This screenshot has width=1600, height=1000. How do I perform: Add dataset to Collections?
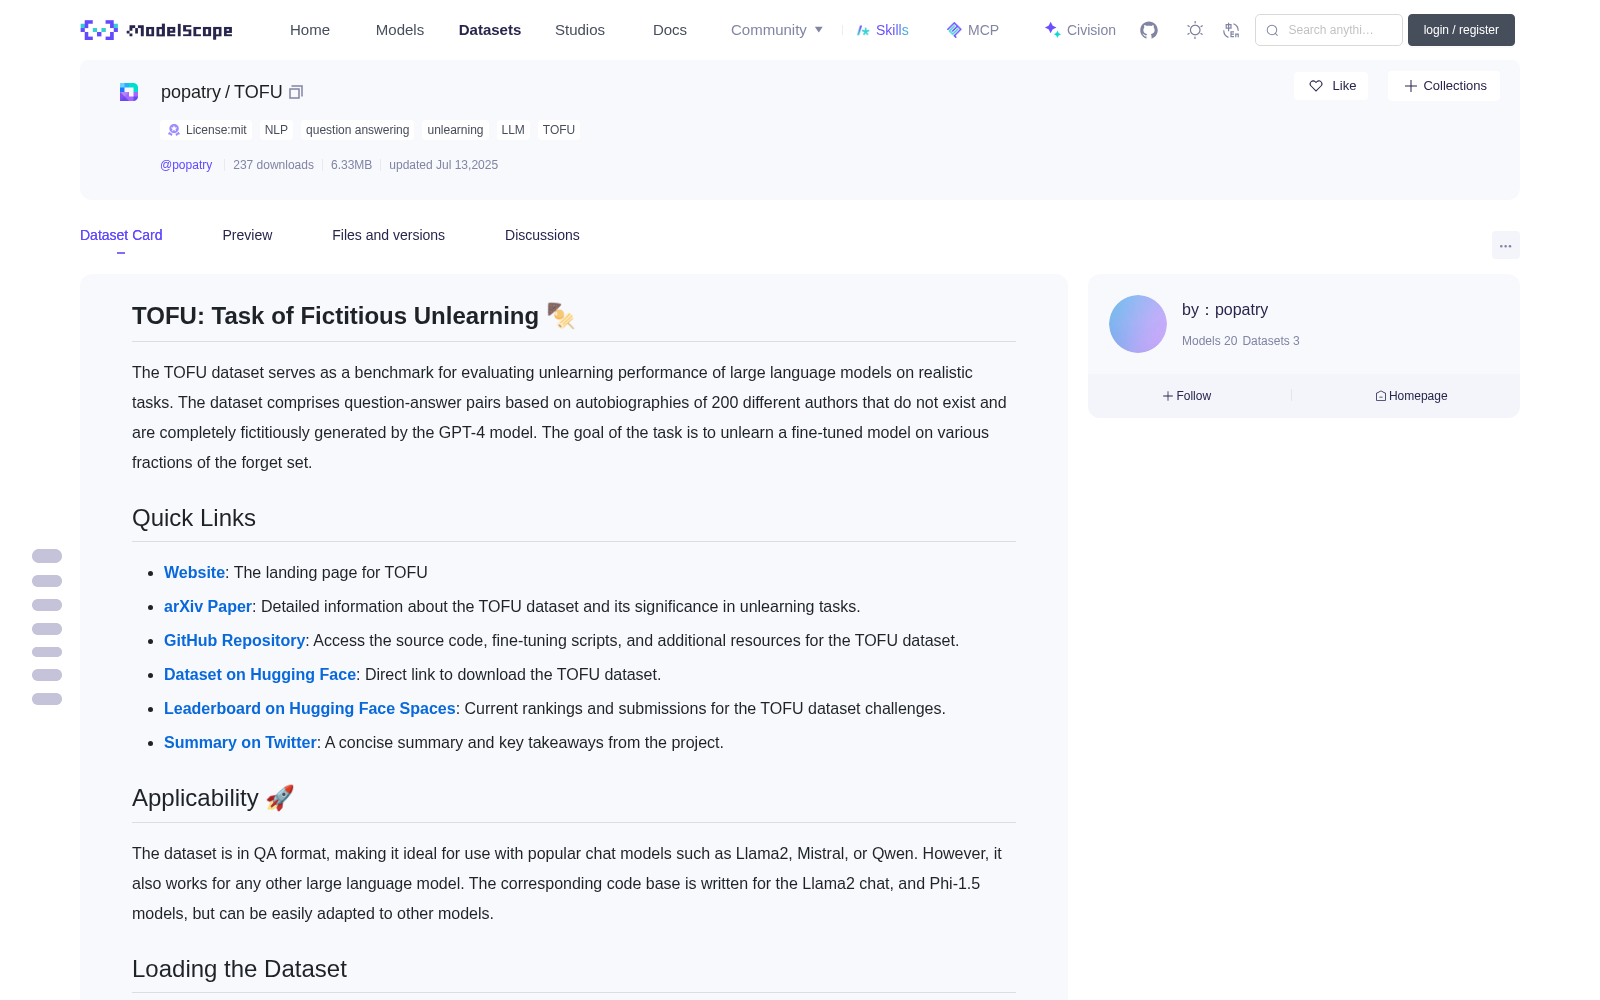(x=1444, y=86)
